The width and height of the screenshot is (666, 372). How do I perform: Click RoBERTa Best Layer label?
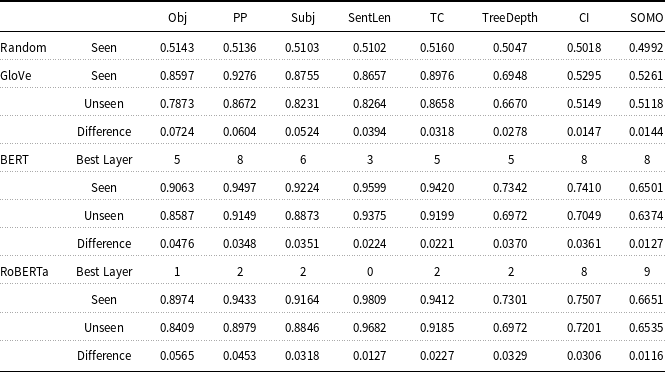click(x=104, y=272)
